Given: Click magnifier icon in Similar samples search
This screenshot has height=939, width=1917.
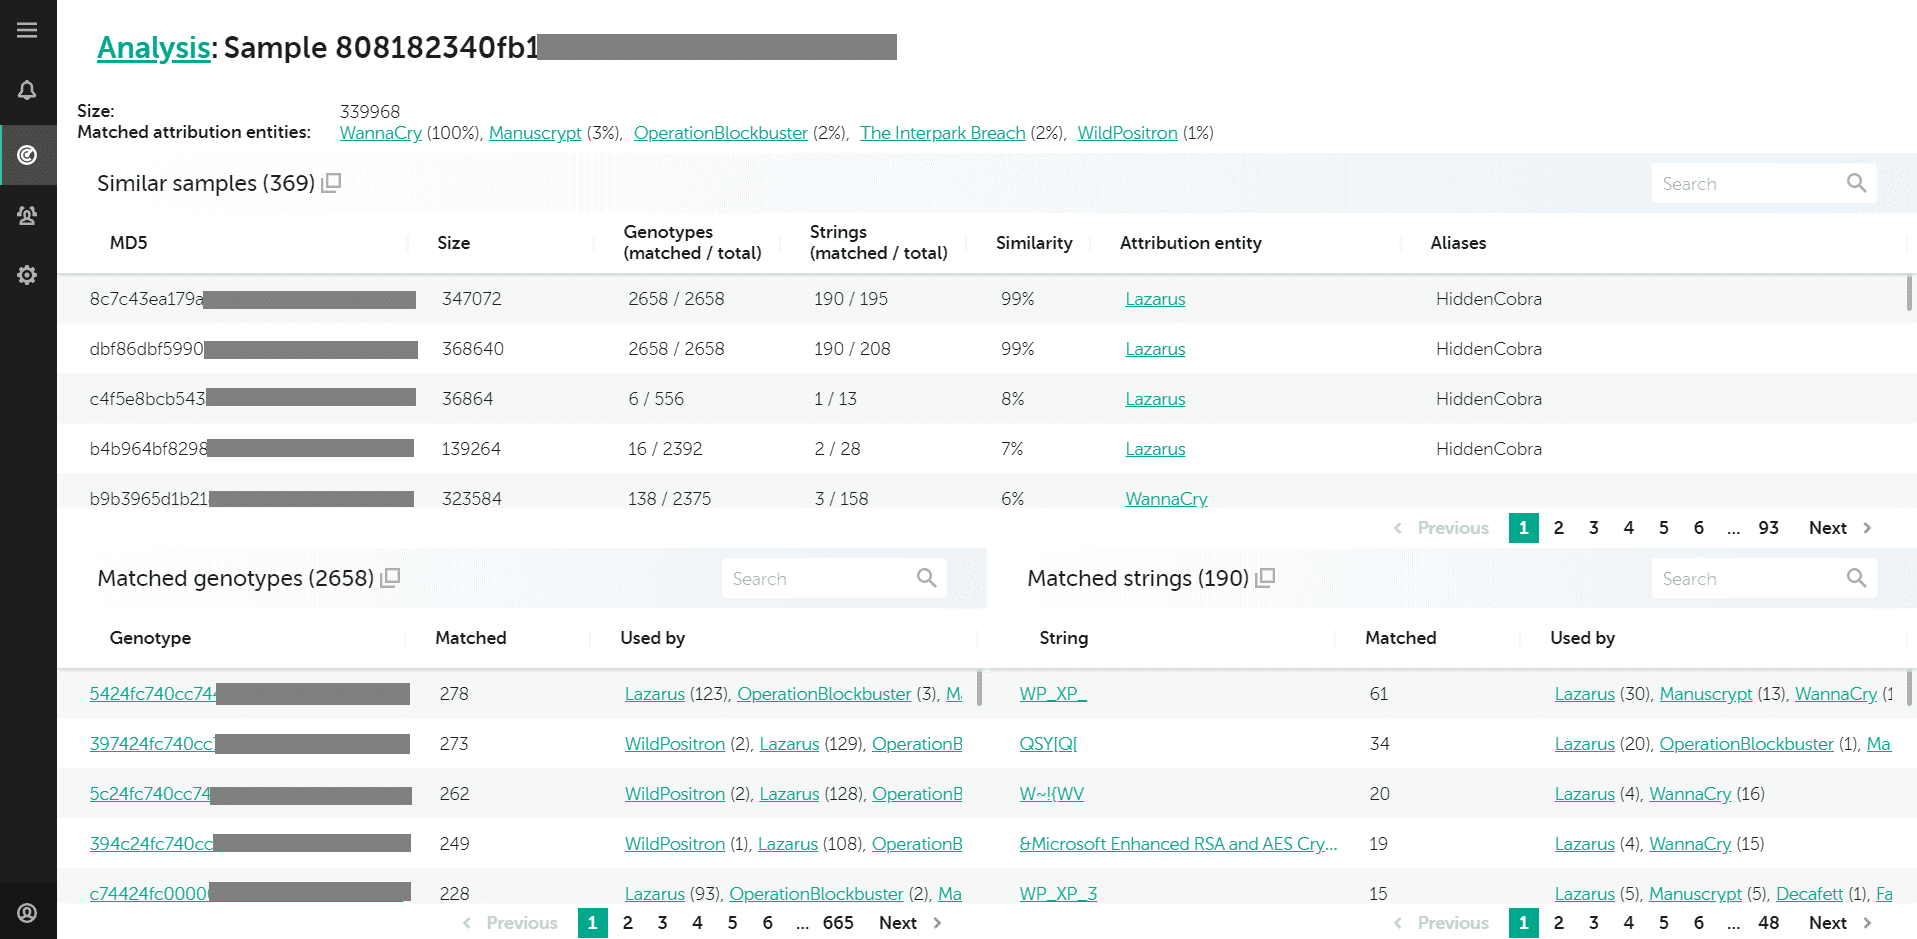Looking at the screenshot, I should (x=1856, y=183).
